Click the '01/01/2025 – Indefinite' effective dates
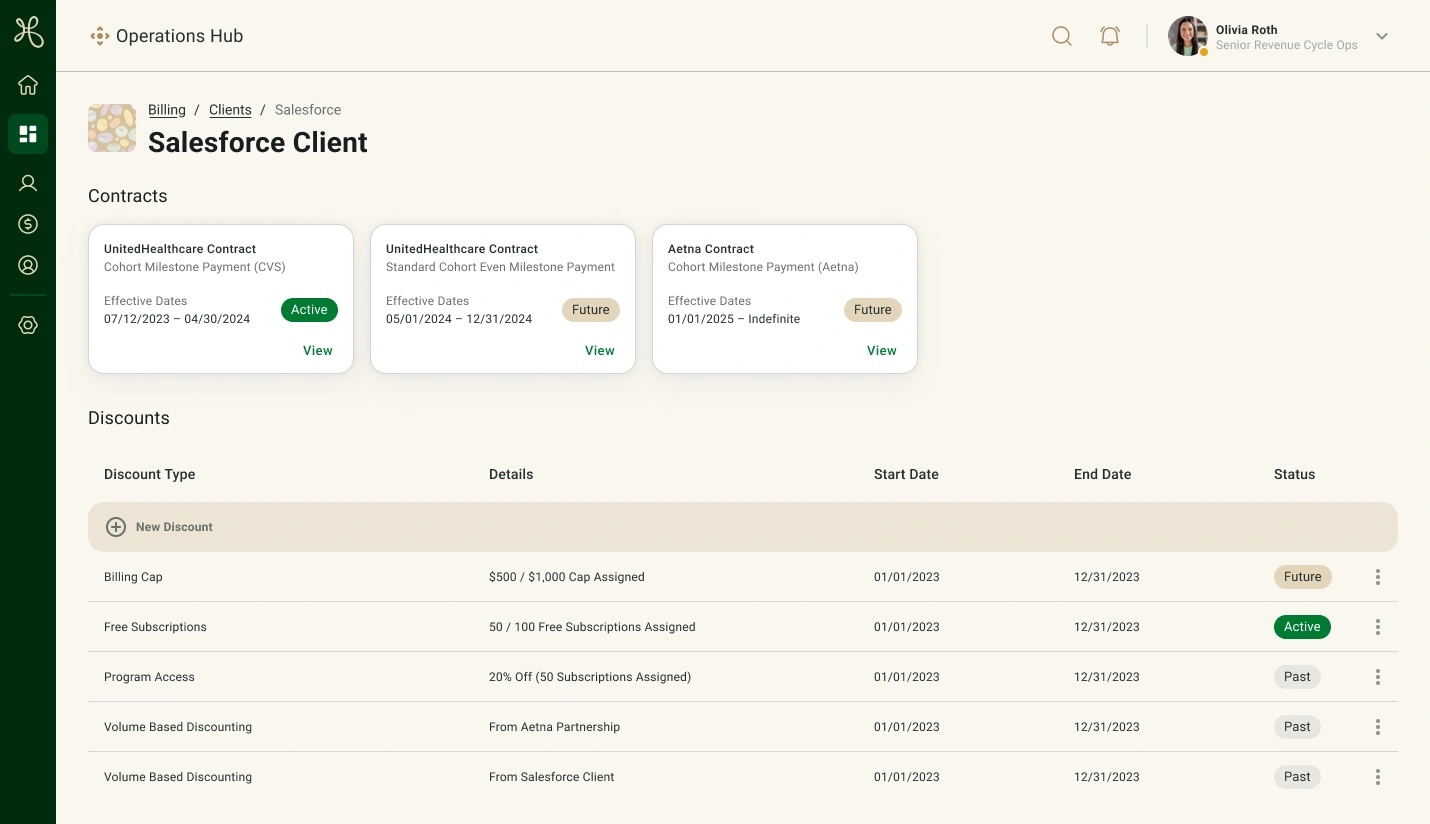 (734, 319)
